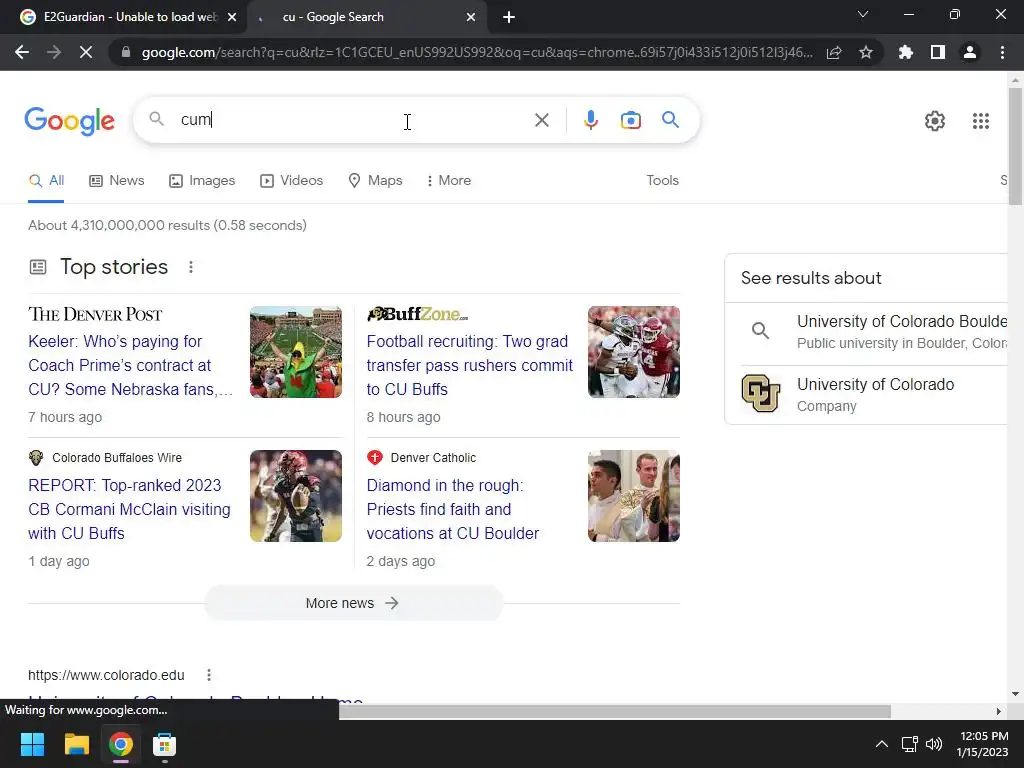Click the Denver Post logo
This screenshot has height=768, width=1024.
pyautogui.click(x=95, y=314)
